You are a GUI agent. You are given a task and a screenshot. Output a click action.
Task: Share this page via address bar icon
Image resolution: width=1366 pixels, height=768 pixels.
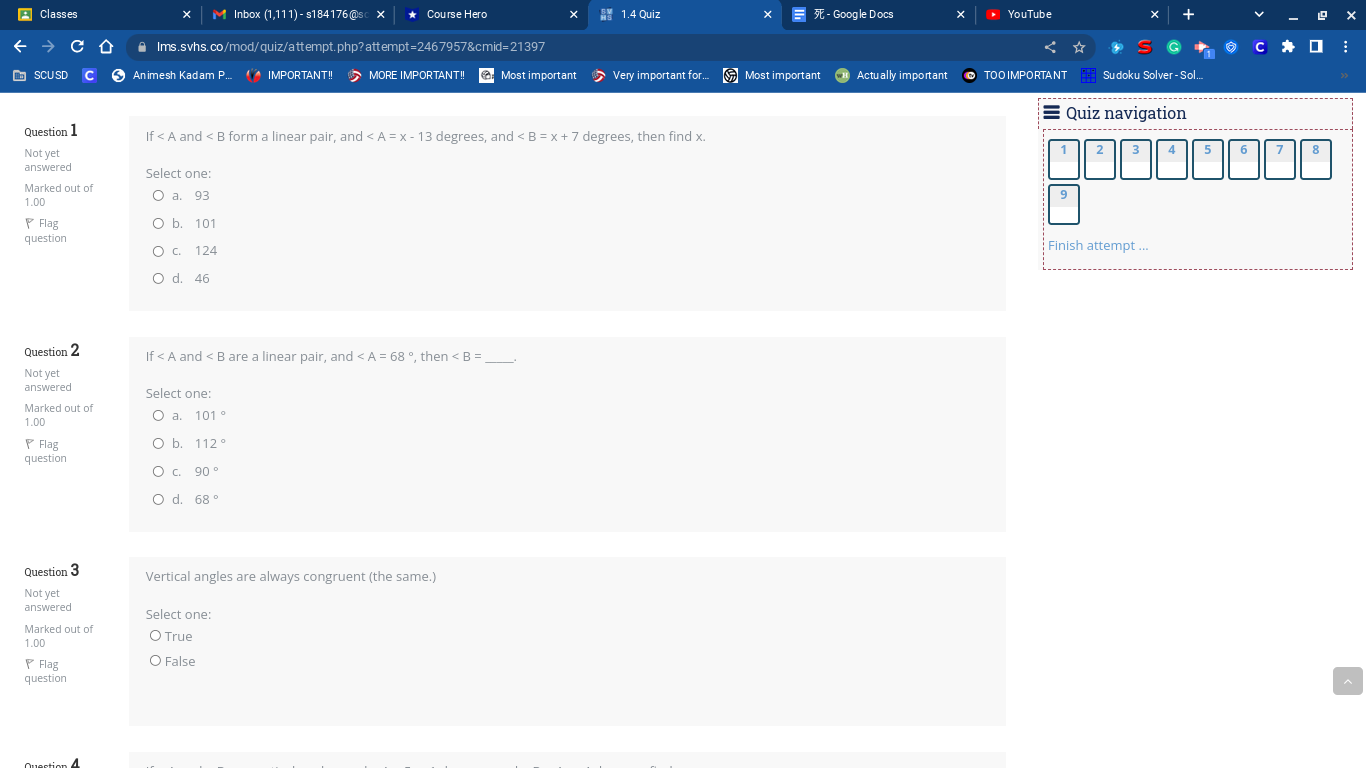point(1050,47)
